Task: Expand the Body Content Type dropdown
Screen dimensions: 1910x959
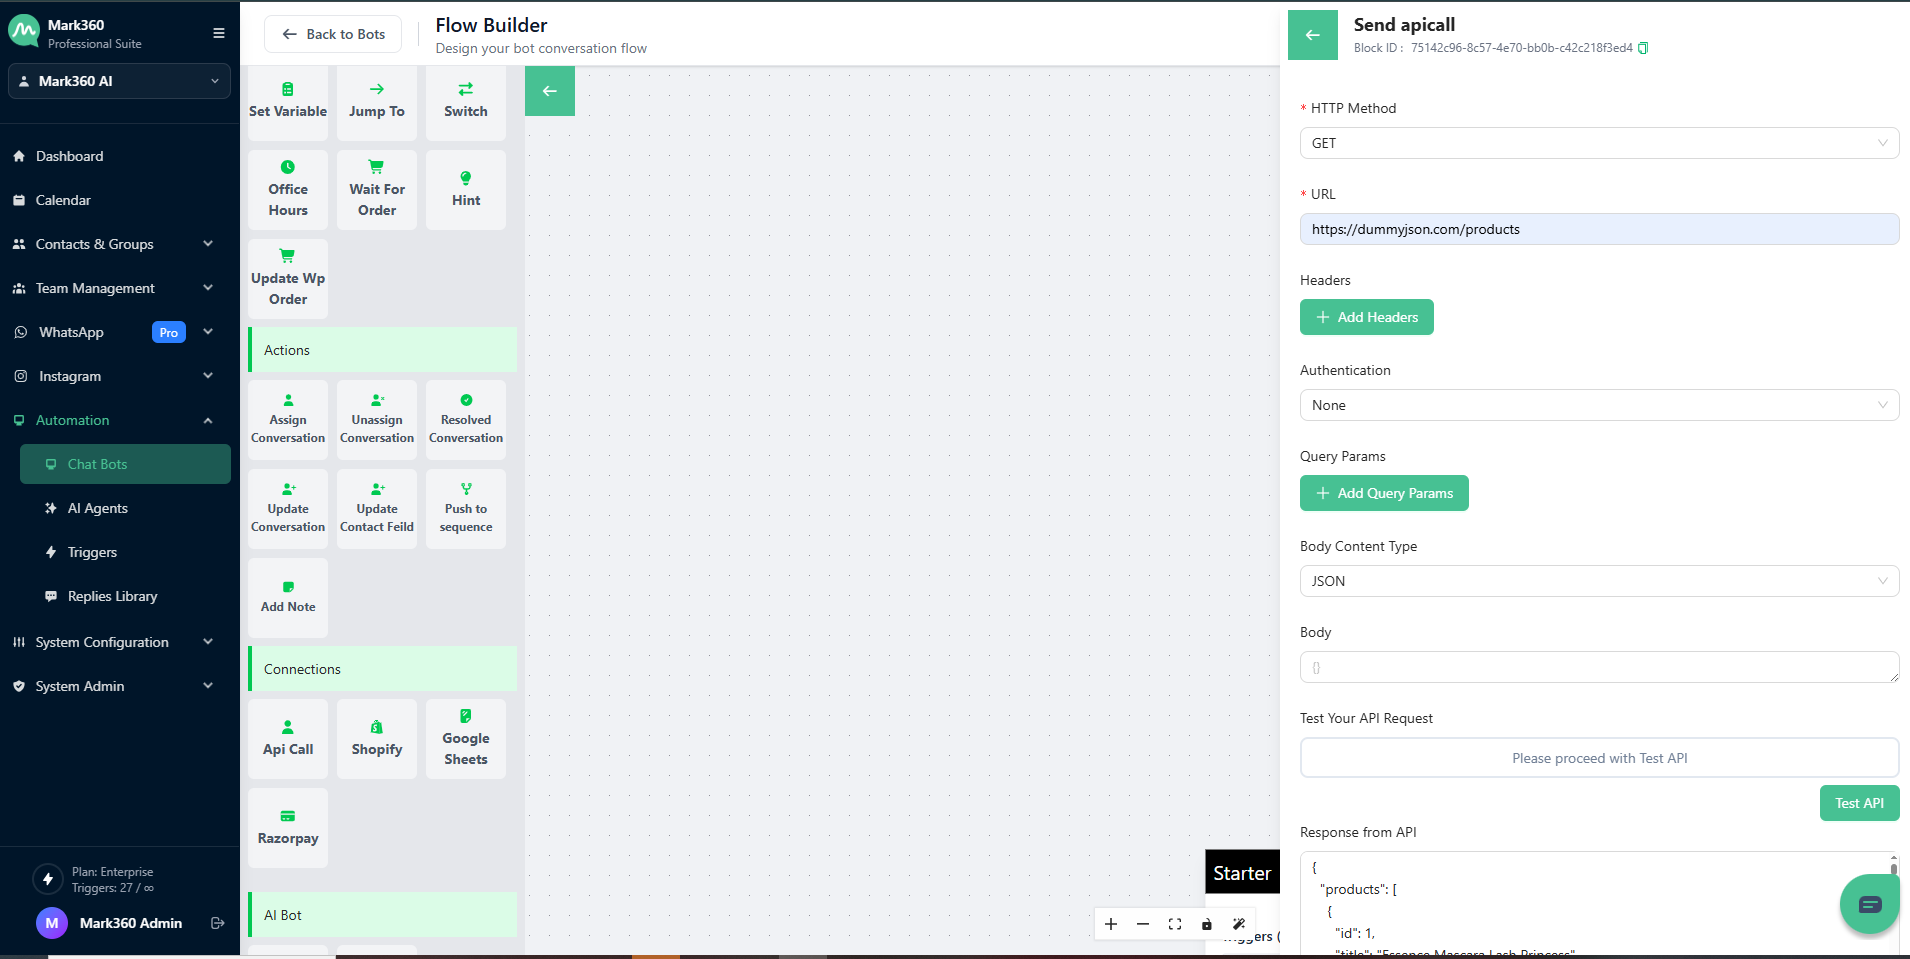Action: coord(1598,581)
